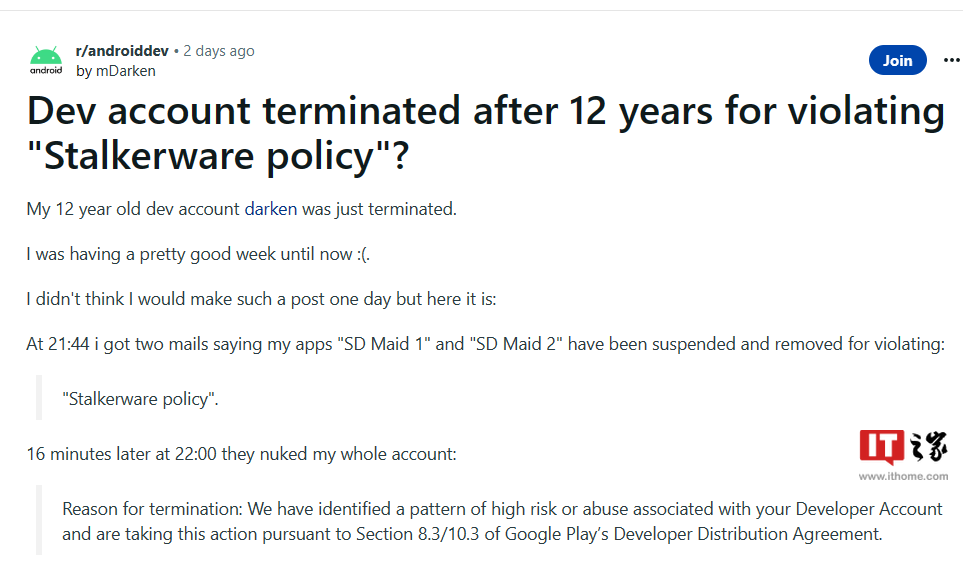Click the "I didn't think" sentence
The width and height of the screenshot is (963, 568).
pyautogui.click(x=261, y=299)
